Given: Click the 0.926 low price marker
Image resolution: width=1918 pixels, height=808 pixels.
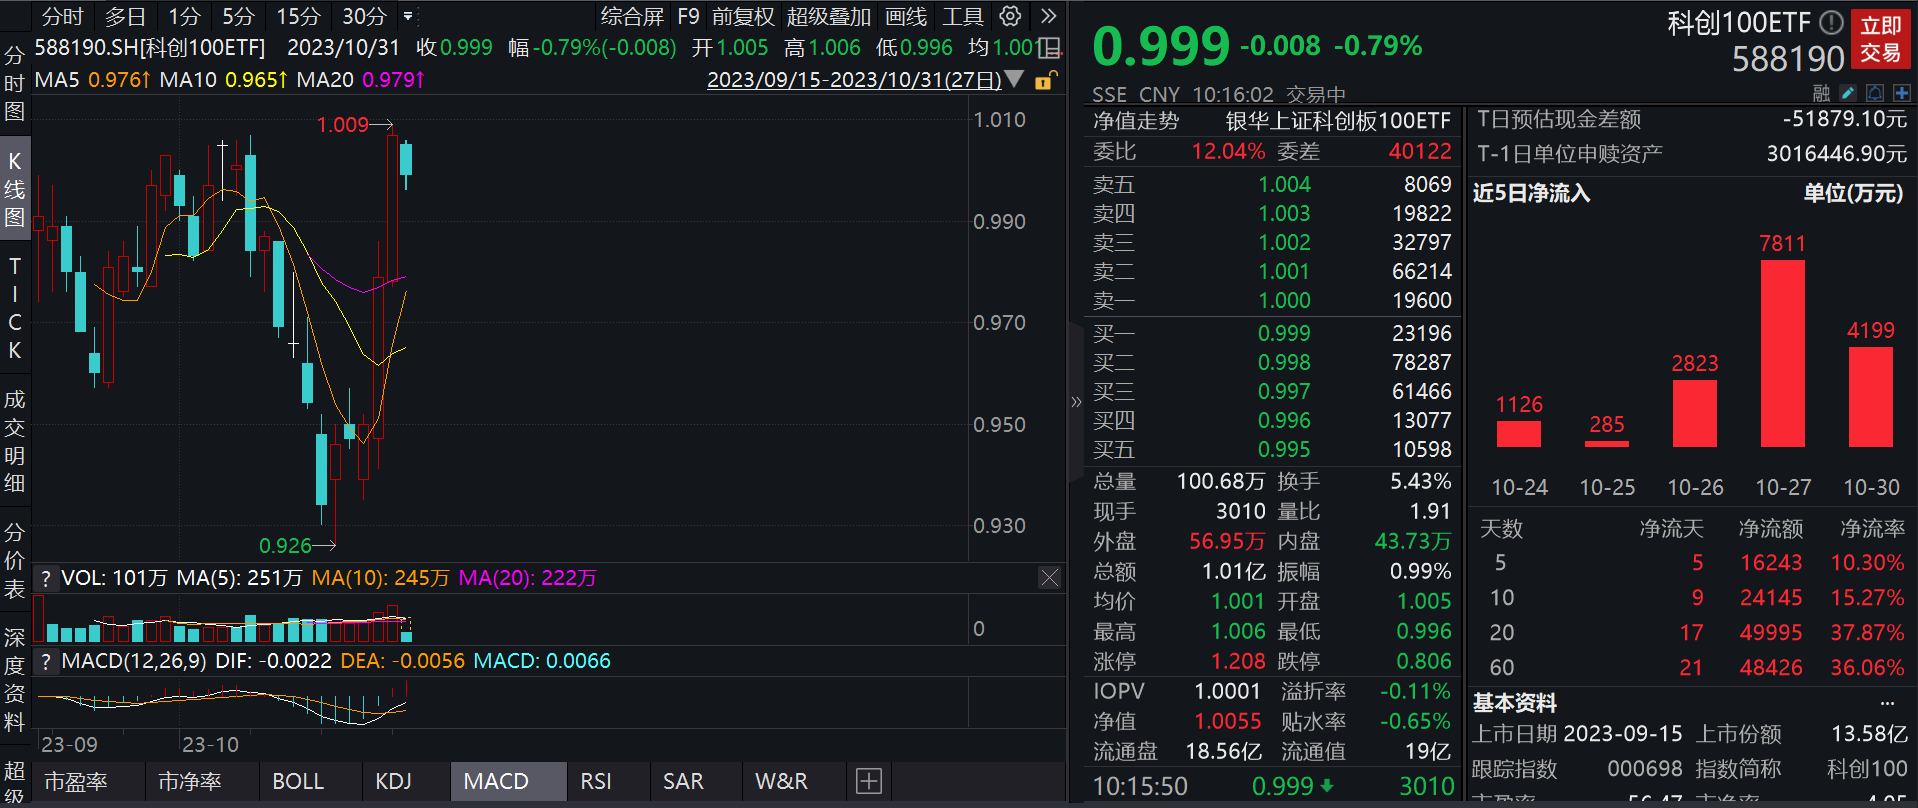Looking at the screenshot, I should tap(286, 545).
